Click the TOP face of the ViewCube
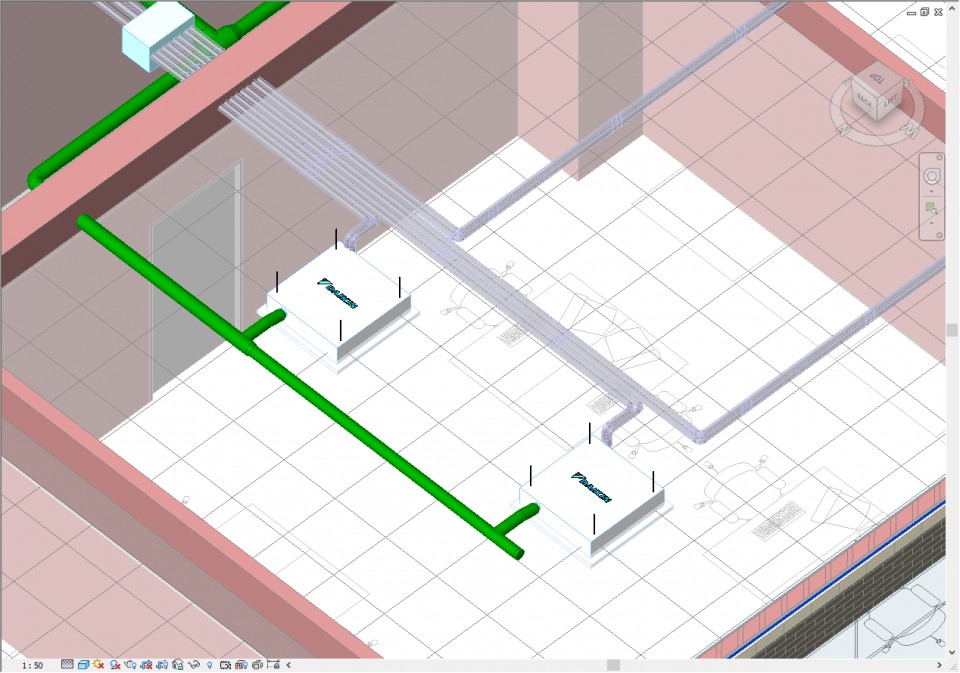 877,79
